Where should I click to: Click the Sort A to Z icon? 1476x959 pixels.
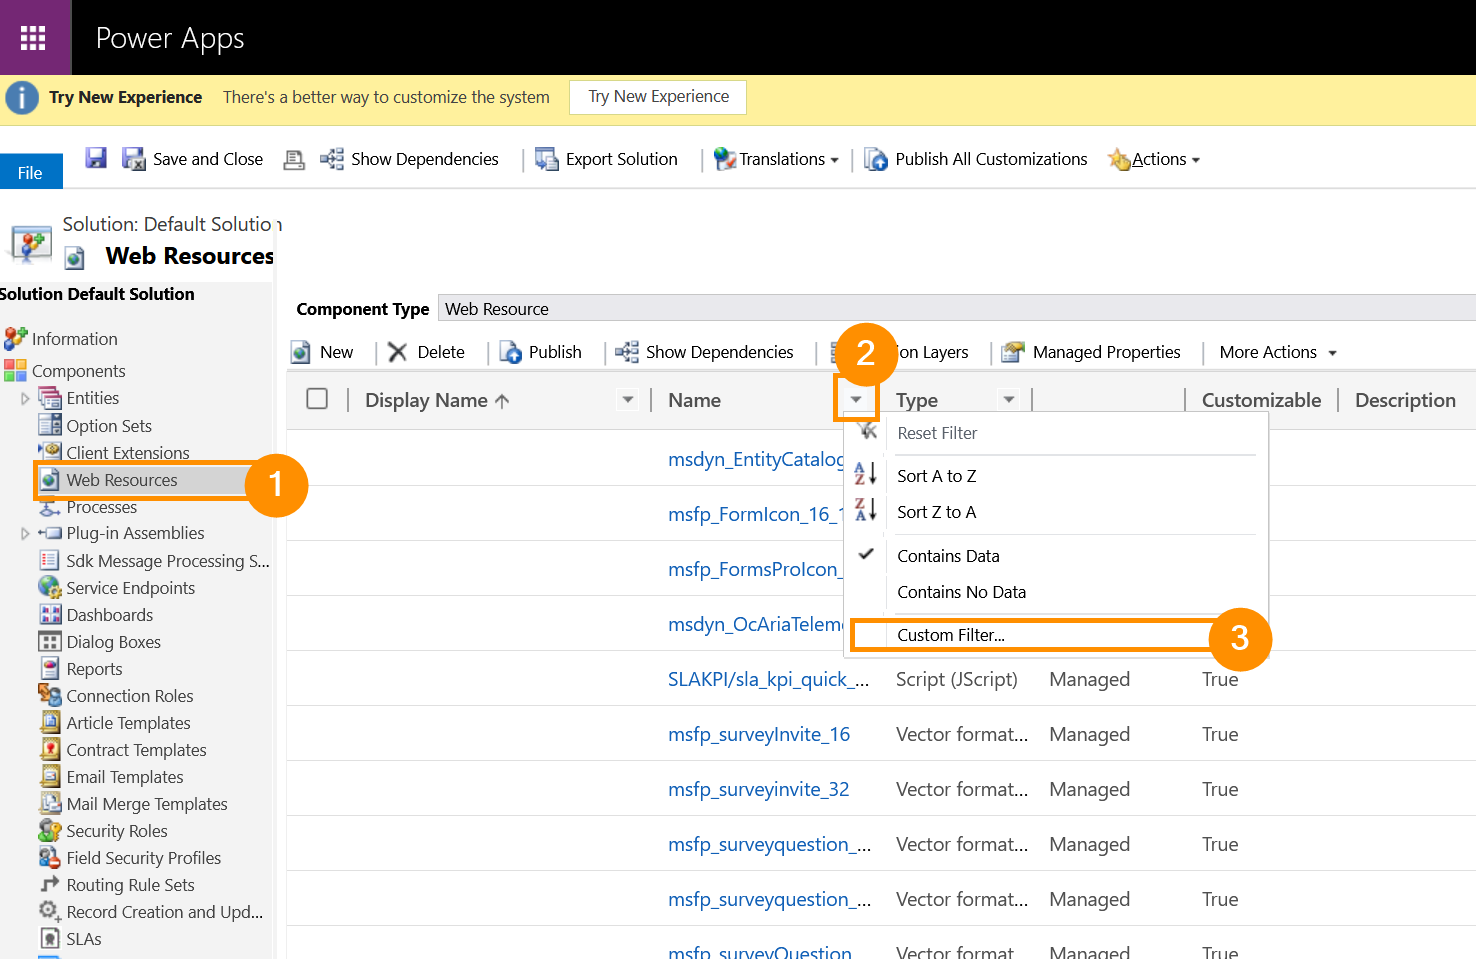[x=865, y=473]
